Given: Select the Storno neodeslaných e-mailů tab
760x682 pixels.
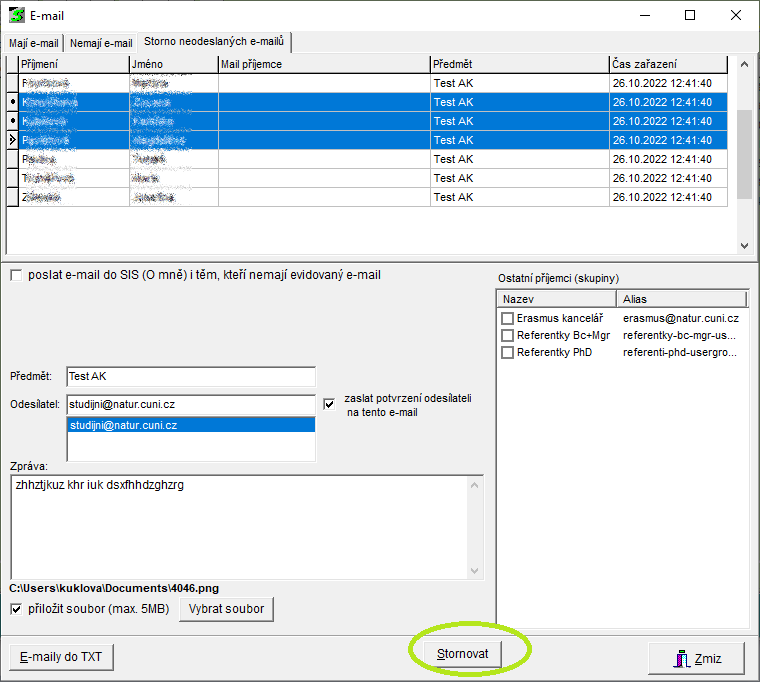Looking at the screenshot, I should [214, 42].
